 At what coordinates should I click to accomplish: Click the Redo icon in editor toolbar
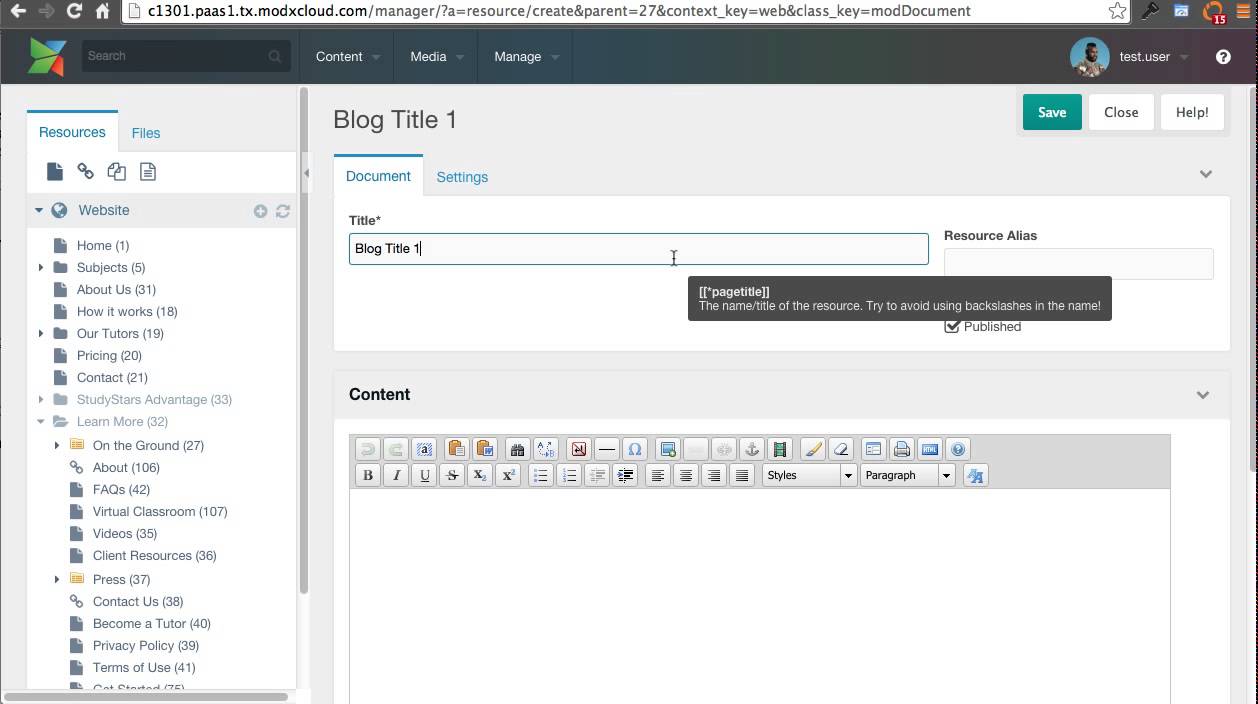pos(396,449)
